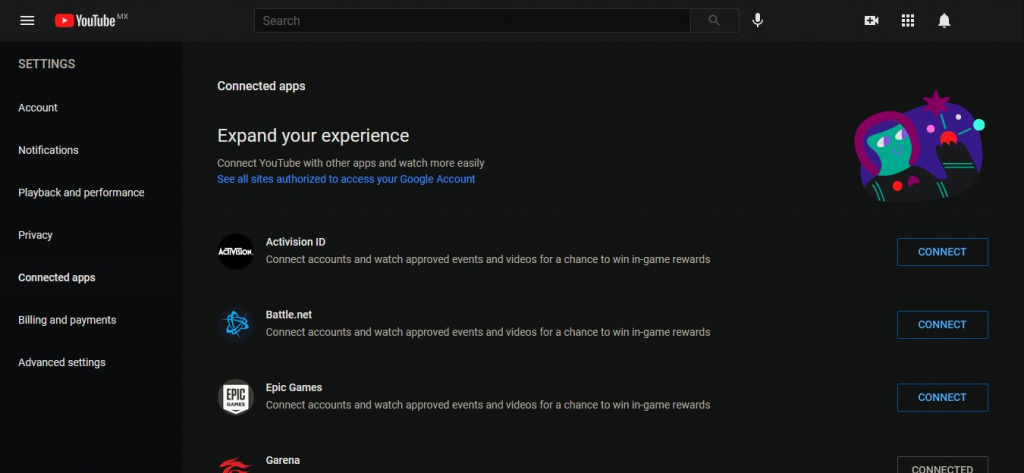The height and width of the screenshot is (473, 1024).
Task: Open Playback and performance settings
Action: click(x=81, y=193)
